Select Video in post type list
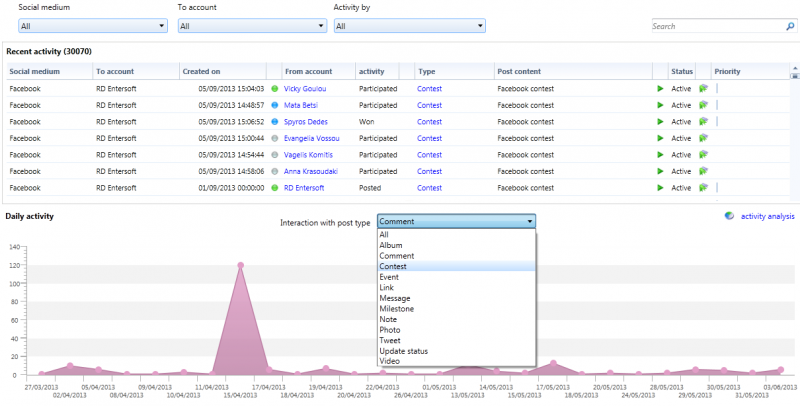 [x=457, y=361]
